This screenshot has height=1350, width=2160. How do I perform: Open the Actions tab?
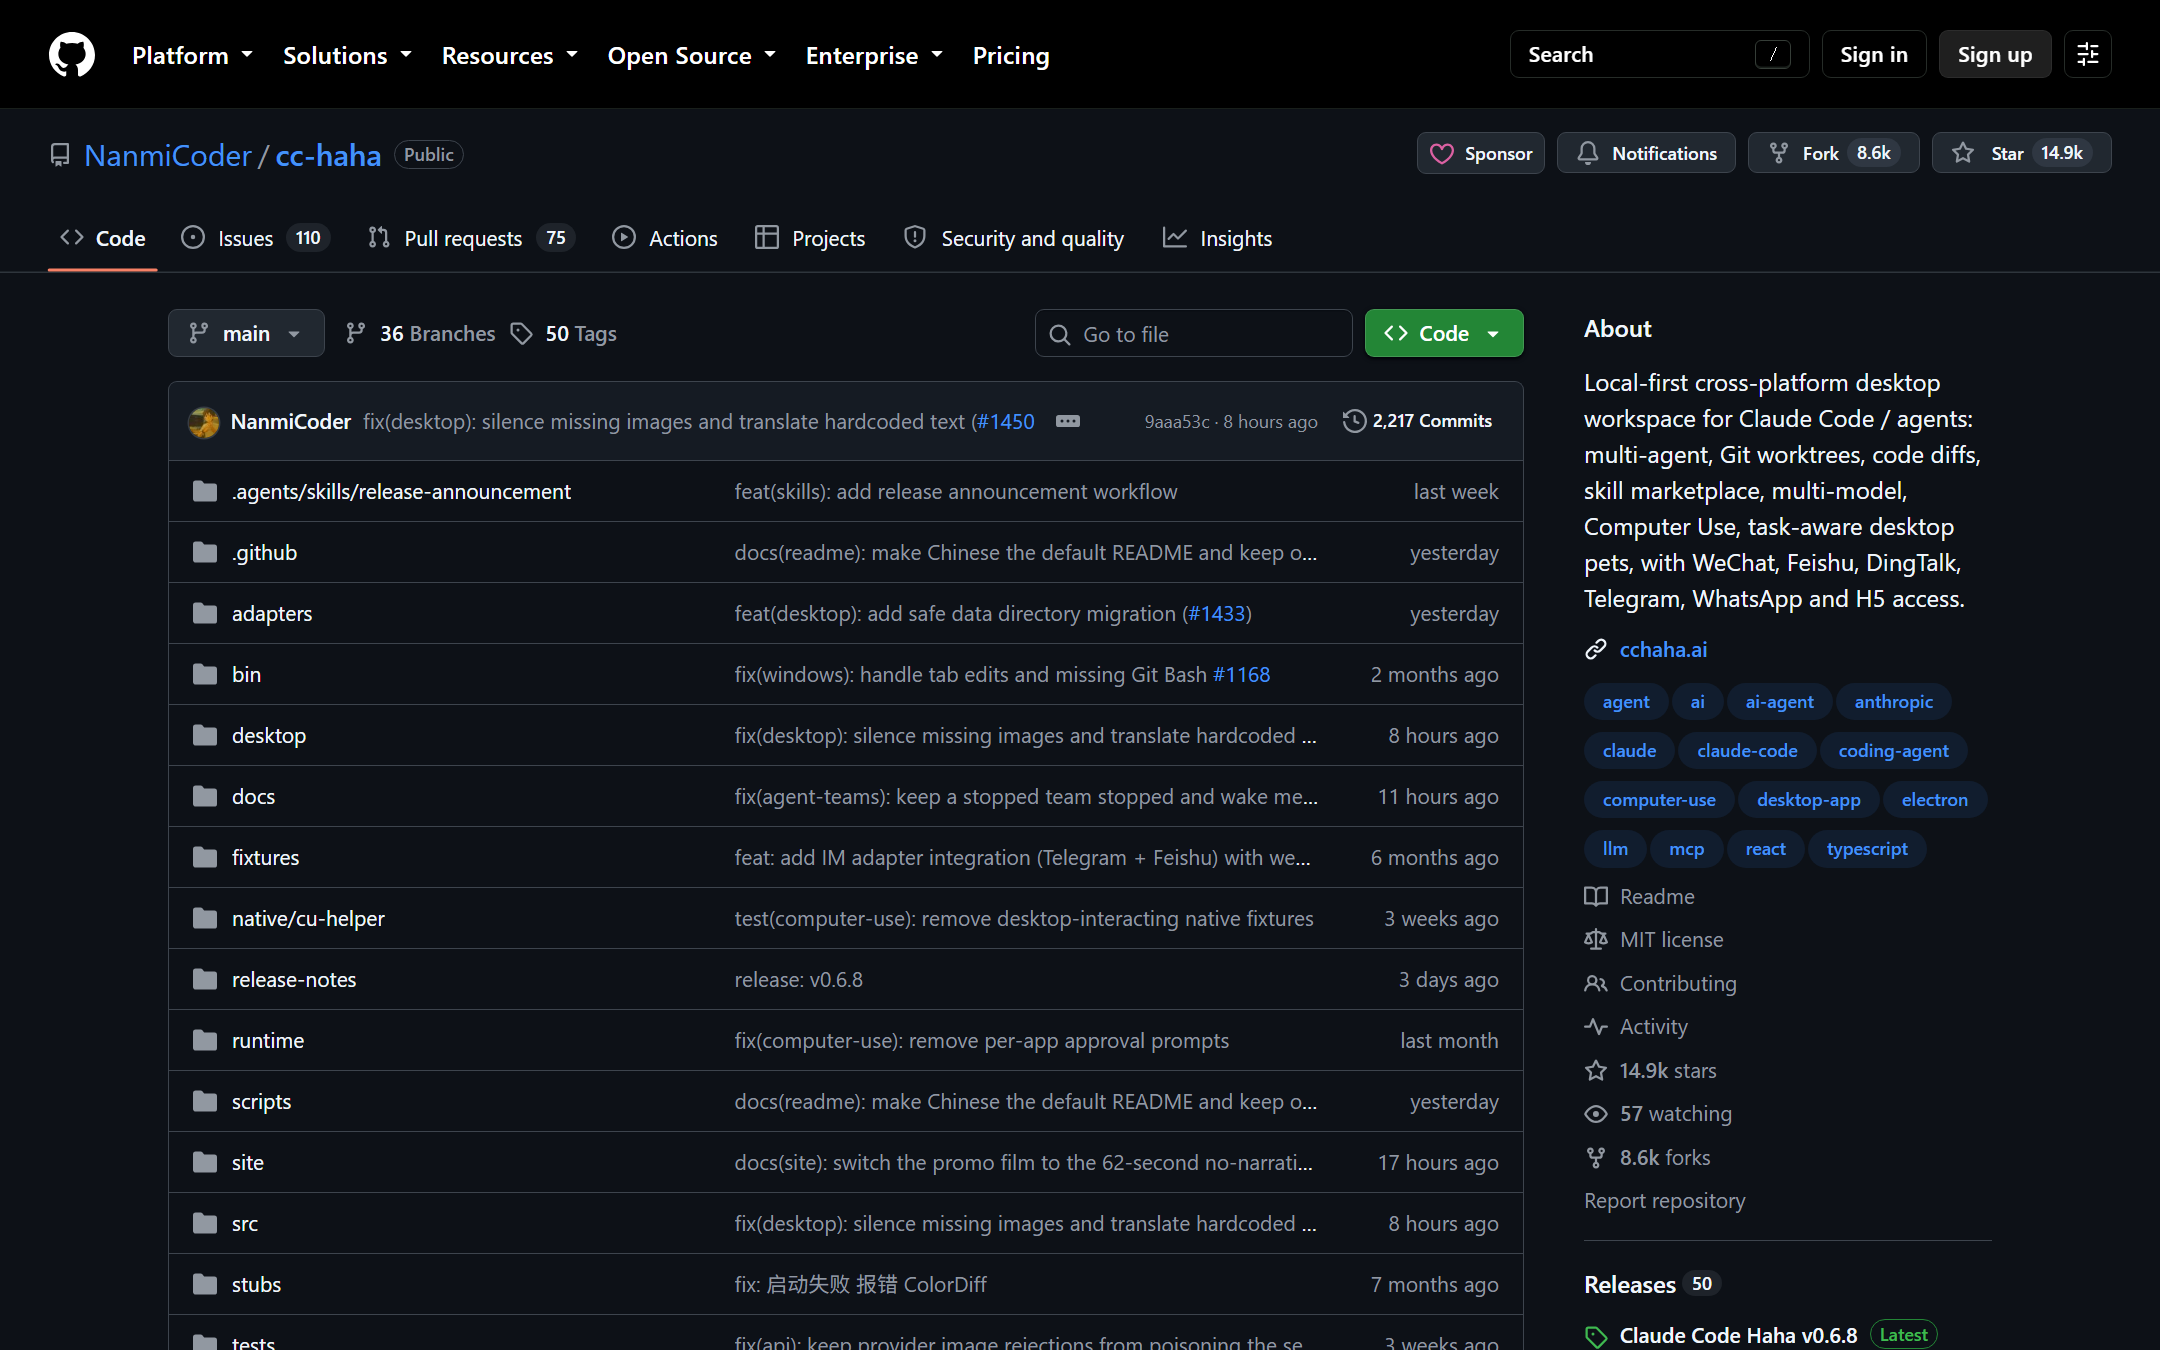point(665,238)
